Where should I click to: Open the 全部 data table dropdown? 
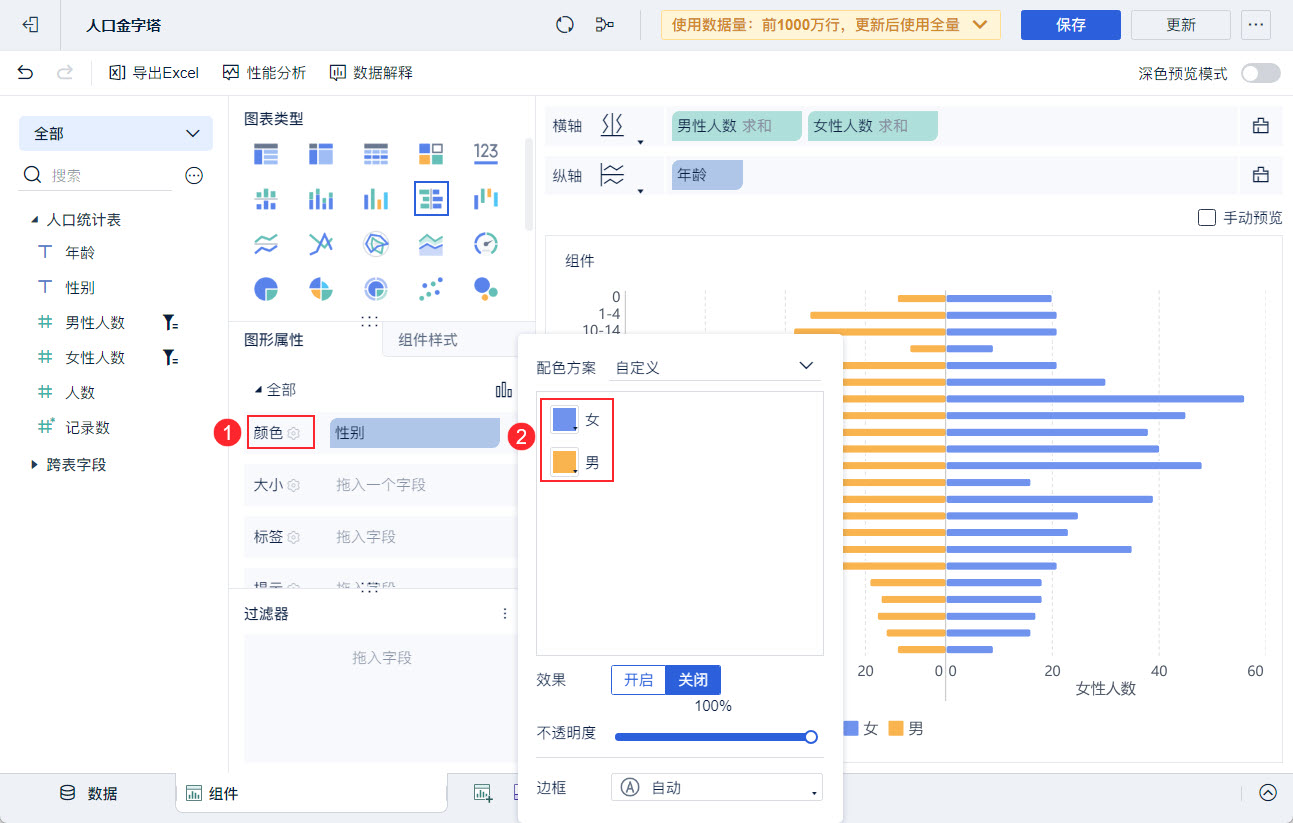pyautogui.click(x=116, y=133)
